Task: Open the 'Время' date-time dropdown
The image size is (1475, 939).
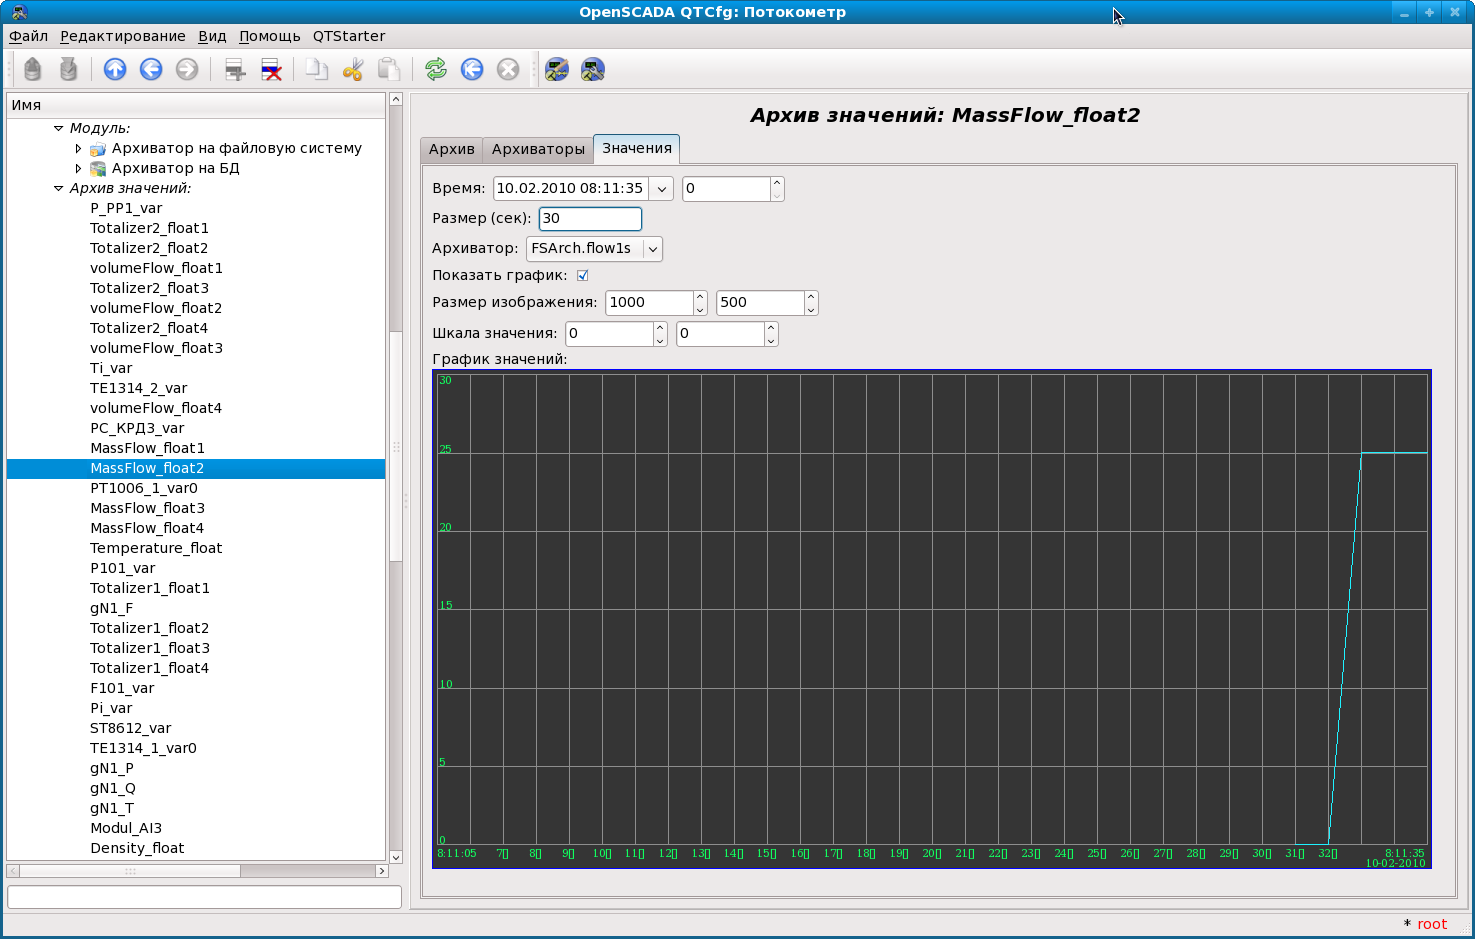Action: pos(661,189)
